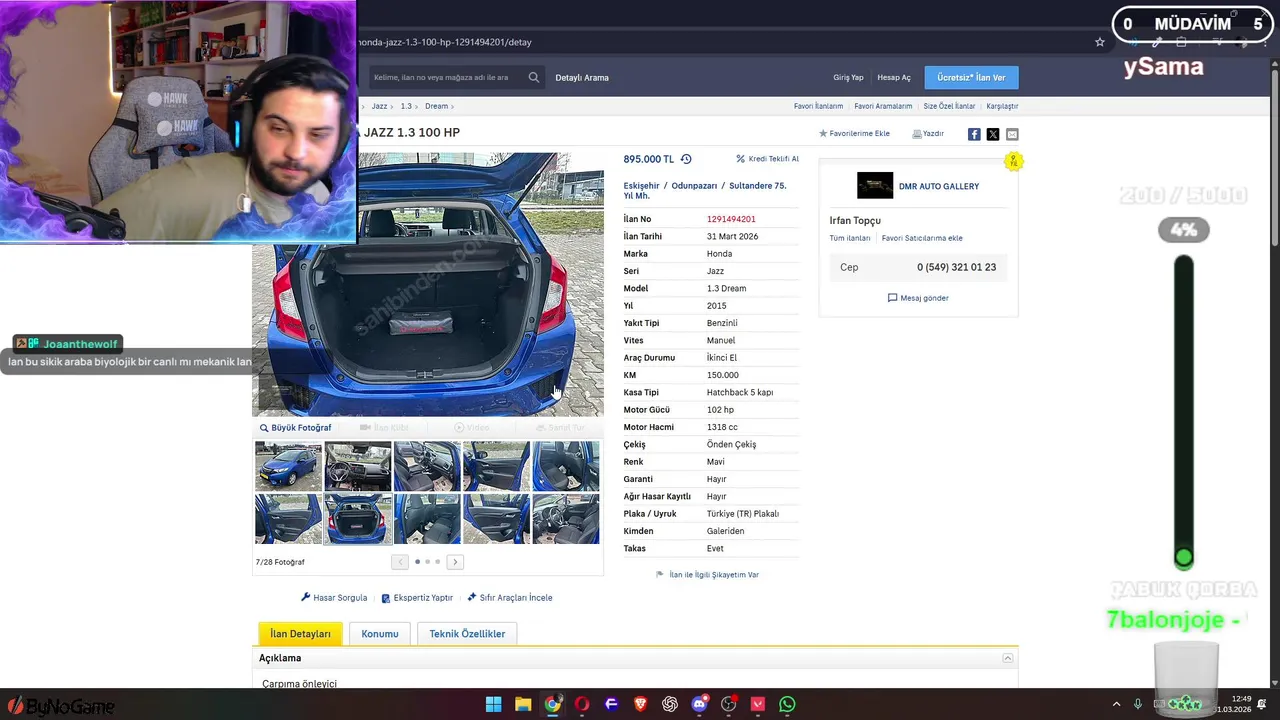Click the microphone icon in system tray
The image size is (1280, 720).
(x=1139, y=704)
